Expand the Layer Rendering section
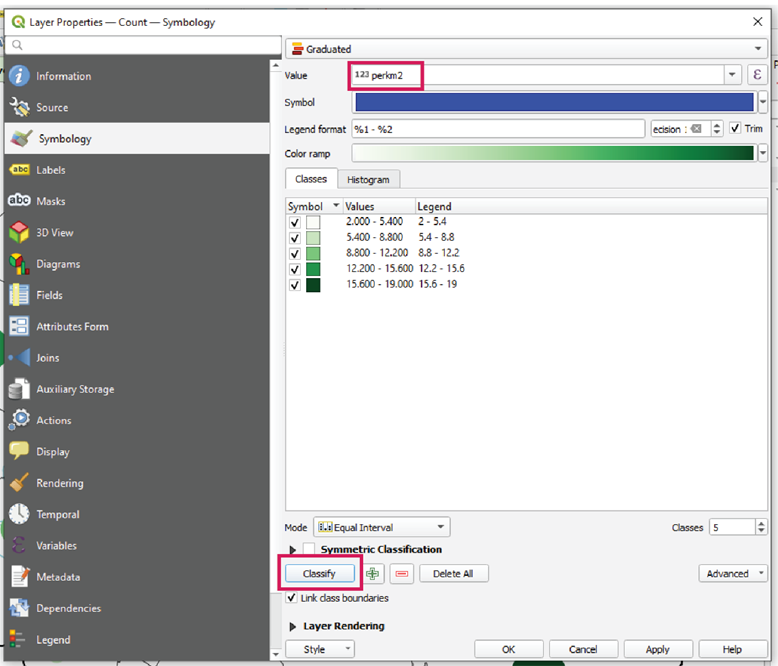 tap(293, 626)
